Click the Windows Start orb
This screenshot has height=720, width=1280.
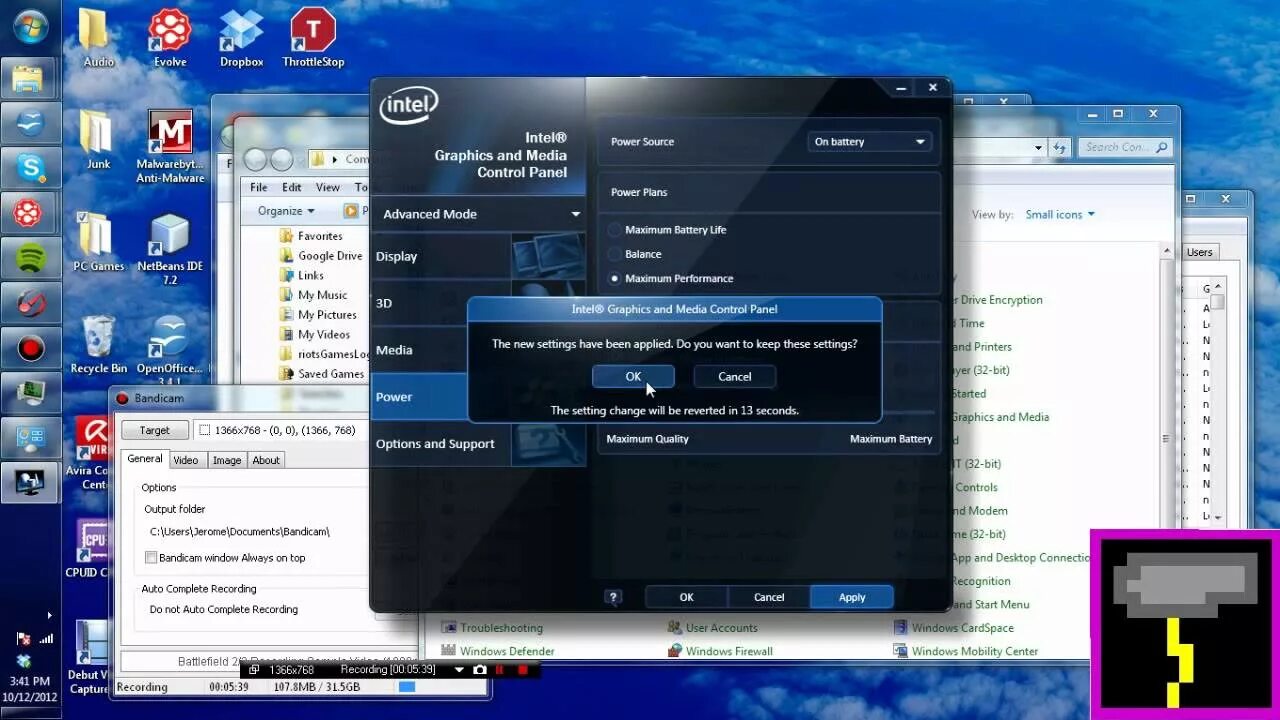29,26
